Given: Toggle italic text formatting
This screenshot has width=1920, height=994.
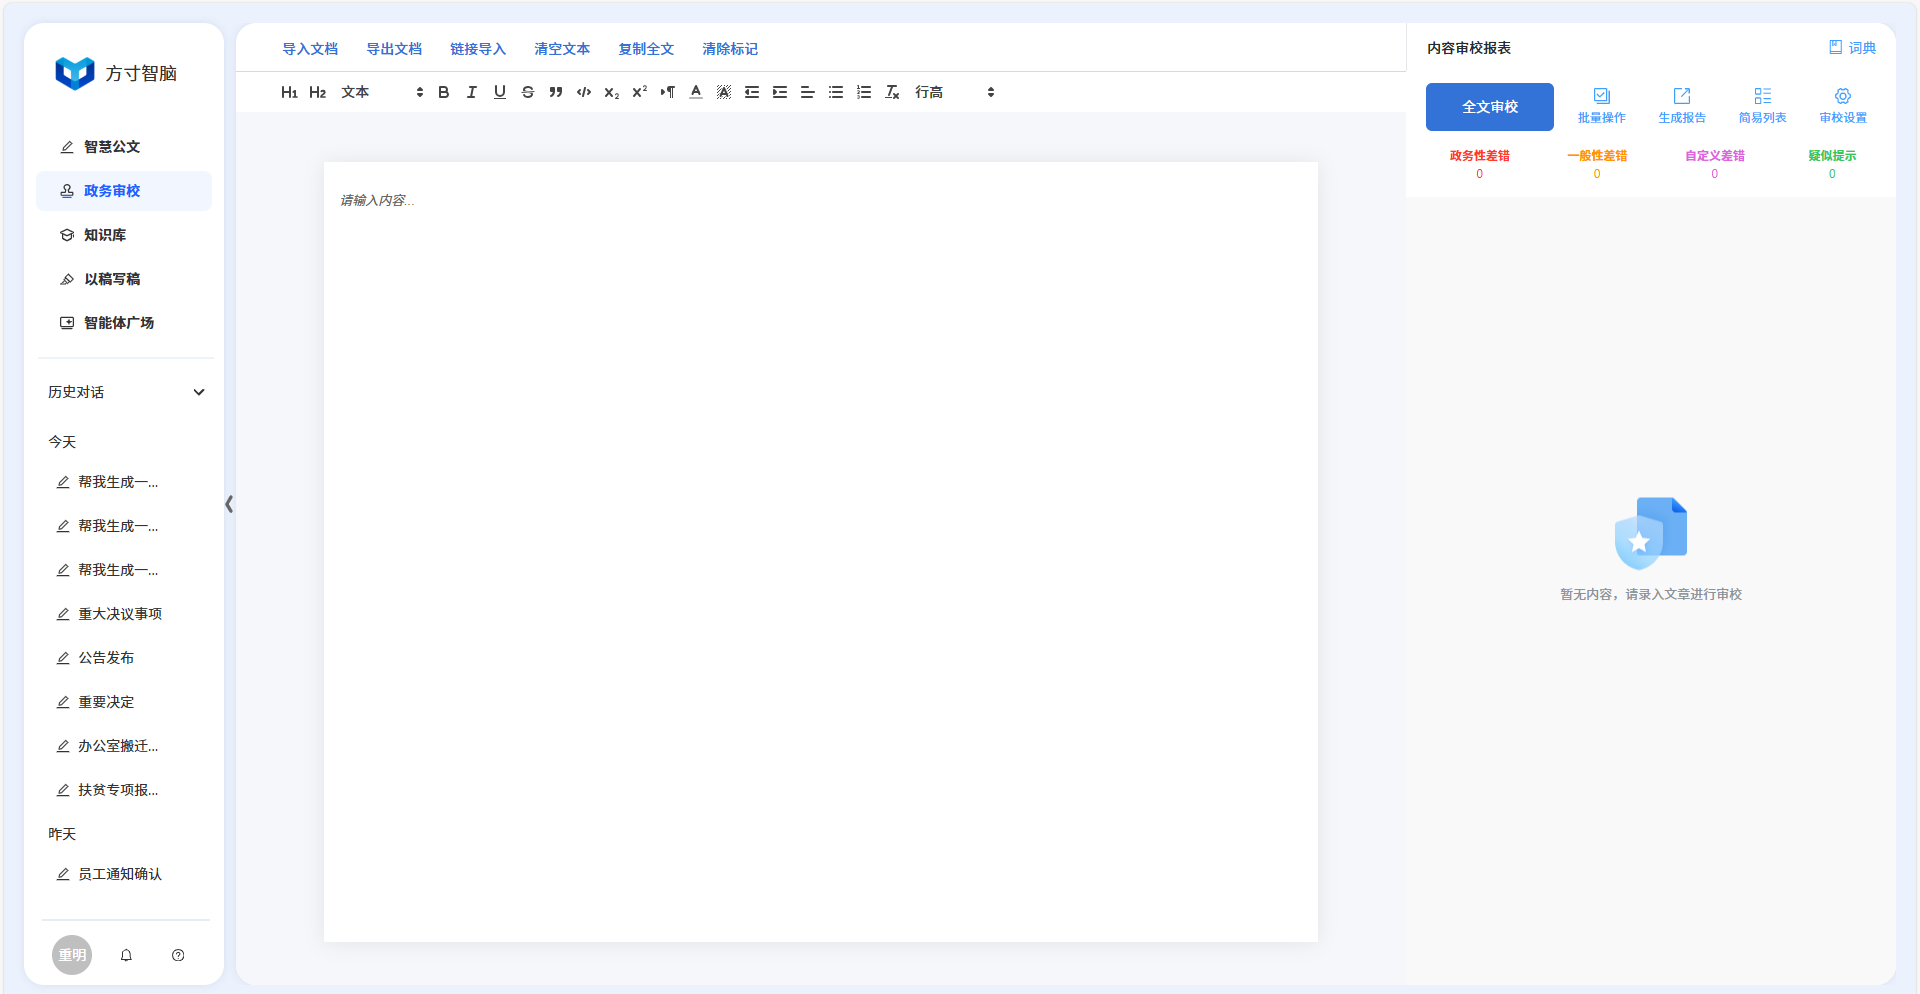Looking at the screenshot, I should [471, 92].
